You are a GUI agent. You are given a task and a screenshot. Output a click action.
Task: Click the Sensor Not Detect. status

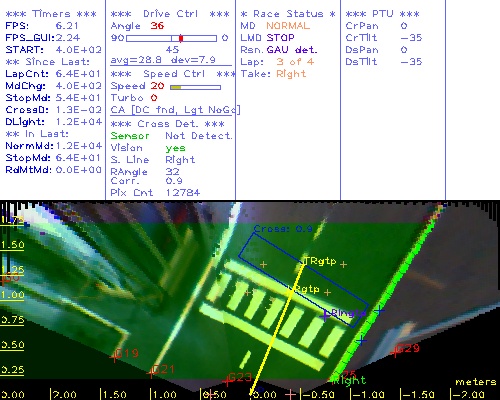(199, 136)
